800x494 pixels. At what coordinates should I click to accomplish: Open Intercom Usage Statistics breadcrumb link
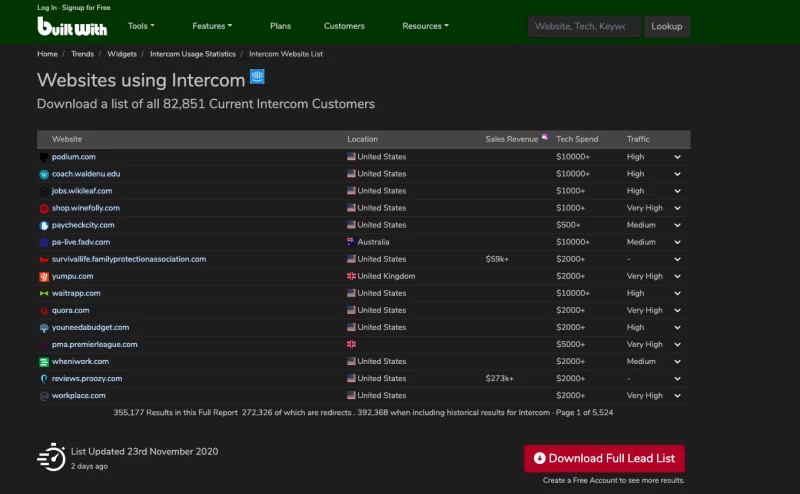[x=194, y=53]
